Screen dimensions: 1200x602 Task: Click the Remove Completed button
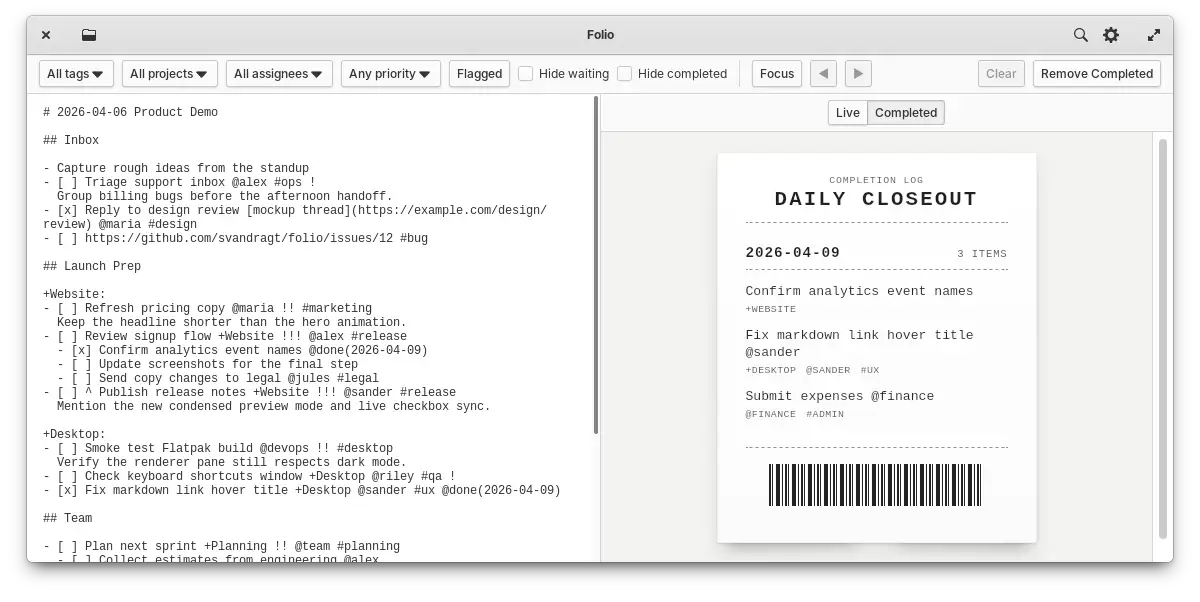(1097, 73)
